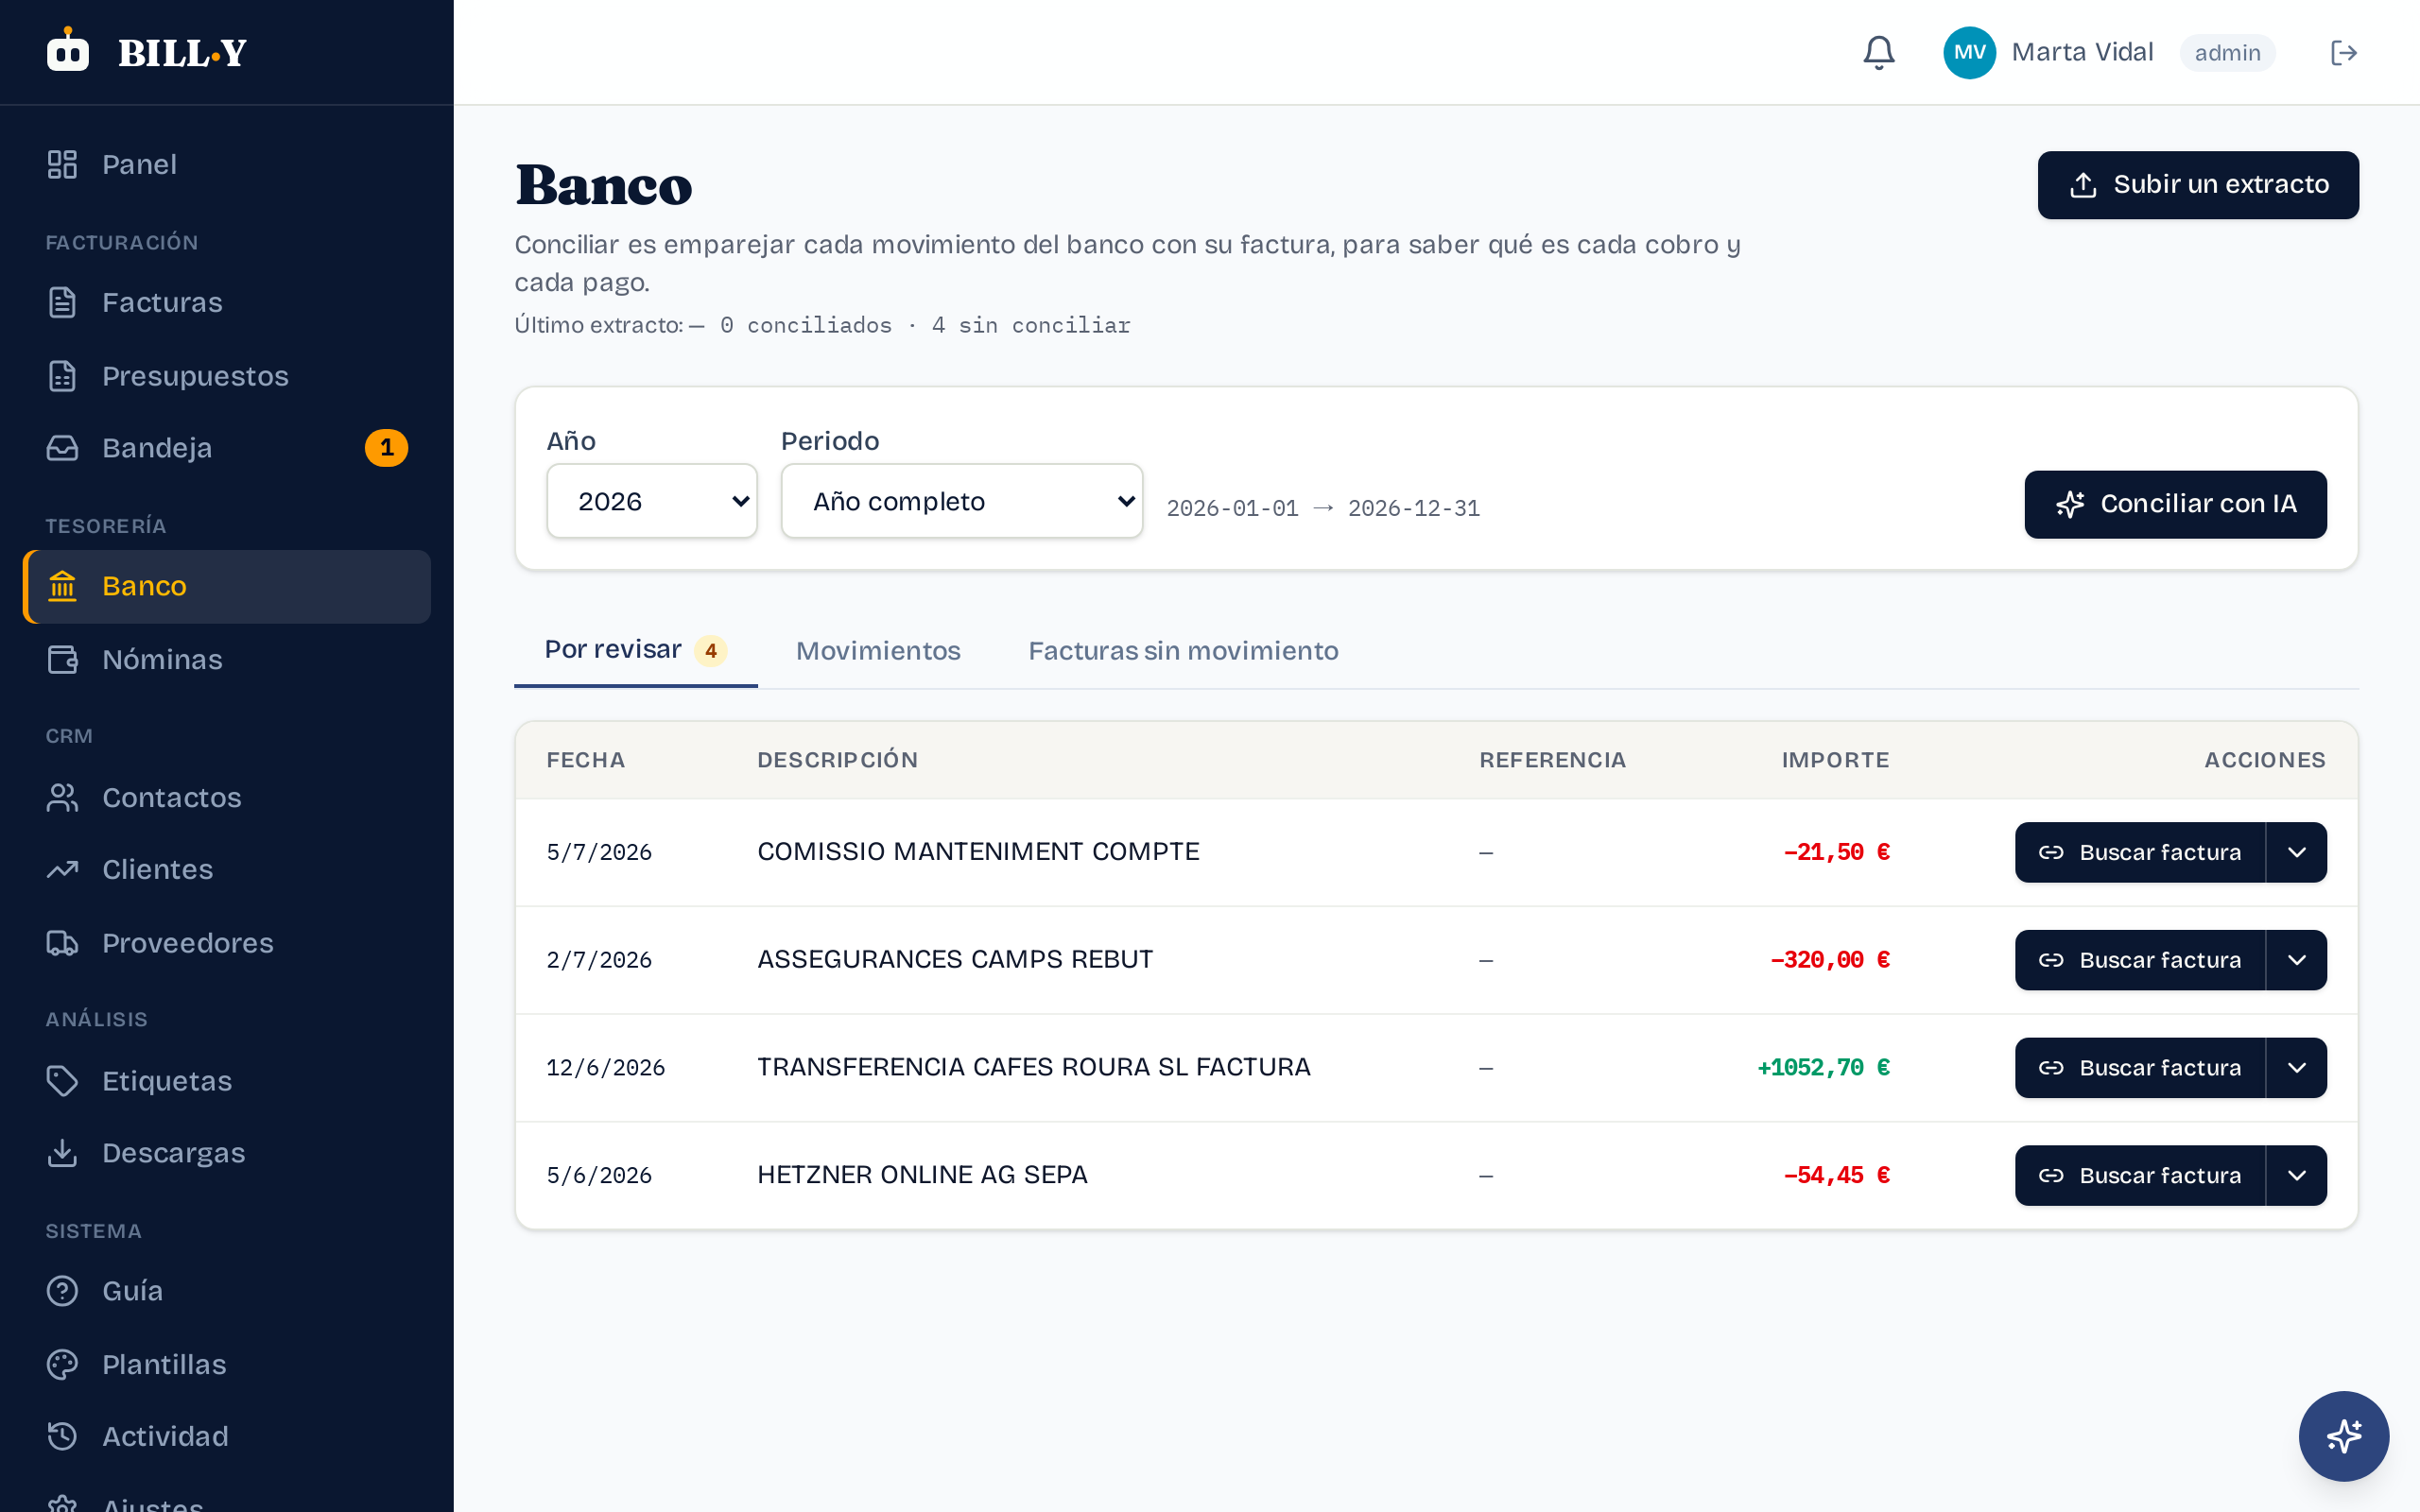The height and width of the screenshot is (1512, 2420).
Task: Open Descargas in the sidebar
Action: coord(227,1153)
